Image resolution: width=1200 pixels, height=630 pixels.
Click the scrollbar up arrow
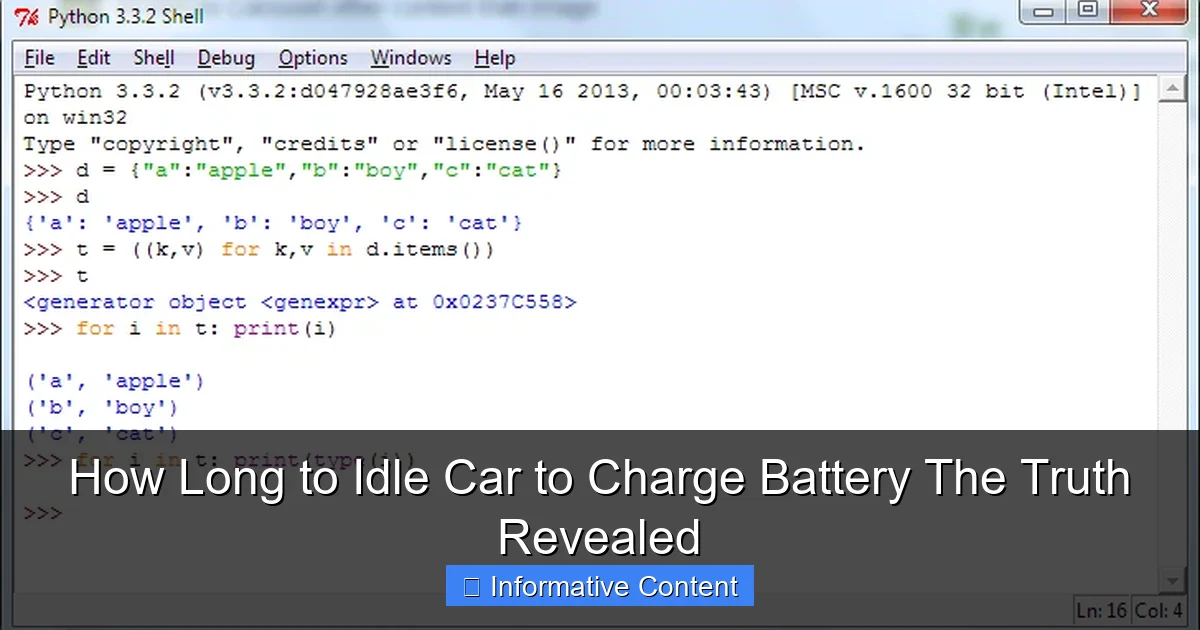tap(1174, 89)
